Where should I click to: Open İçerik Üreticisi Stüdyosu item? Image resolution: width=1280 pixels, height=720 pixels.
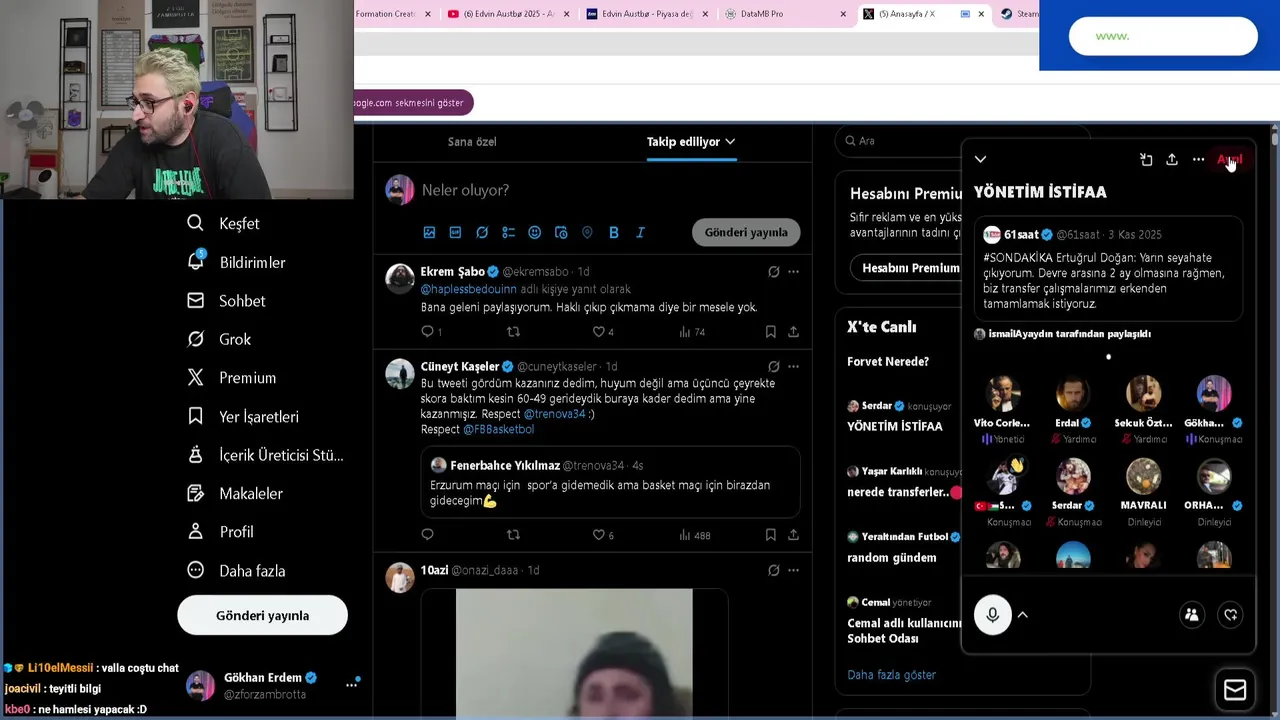265,455
